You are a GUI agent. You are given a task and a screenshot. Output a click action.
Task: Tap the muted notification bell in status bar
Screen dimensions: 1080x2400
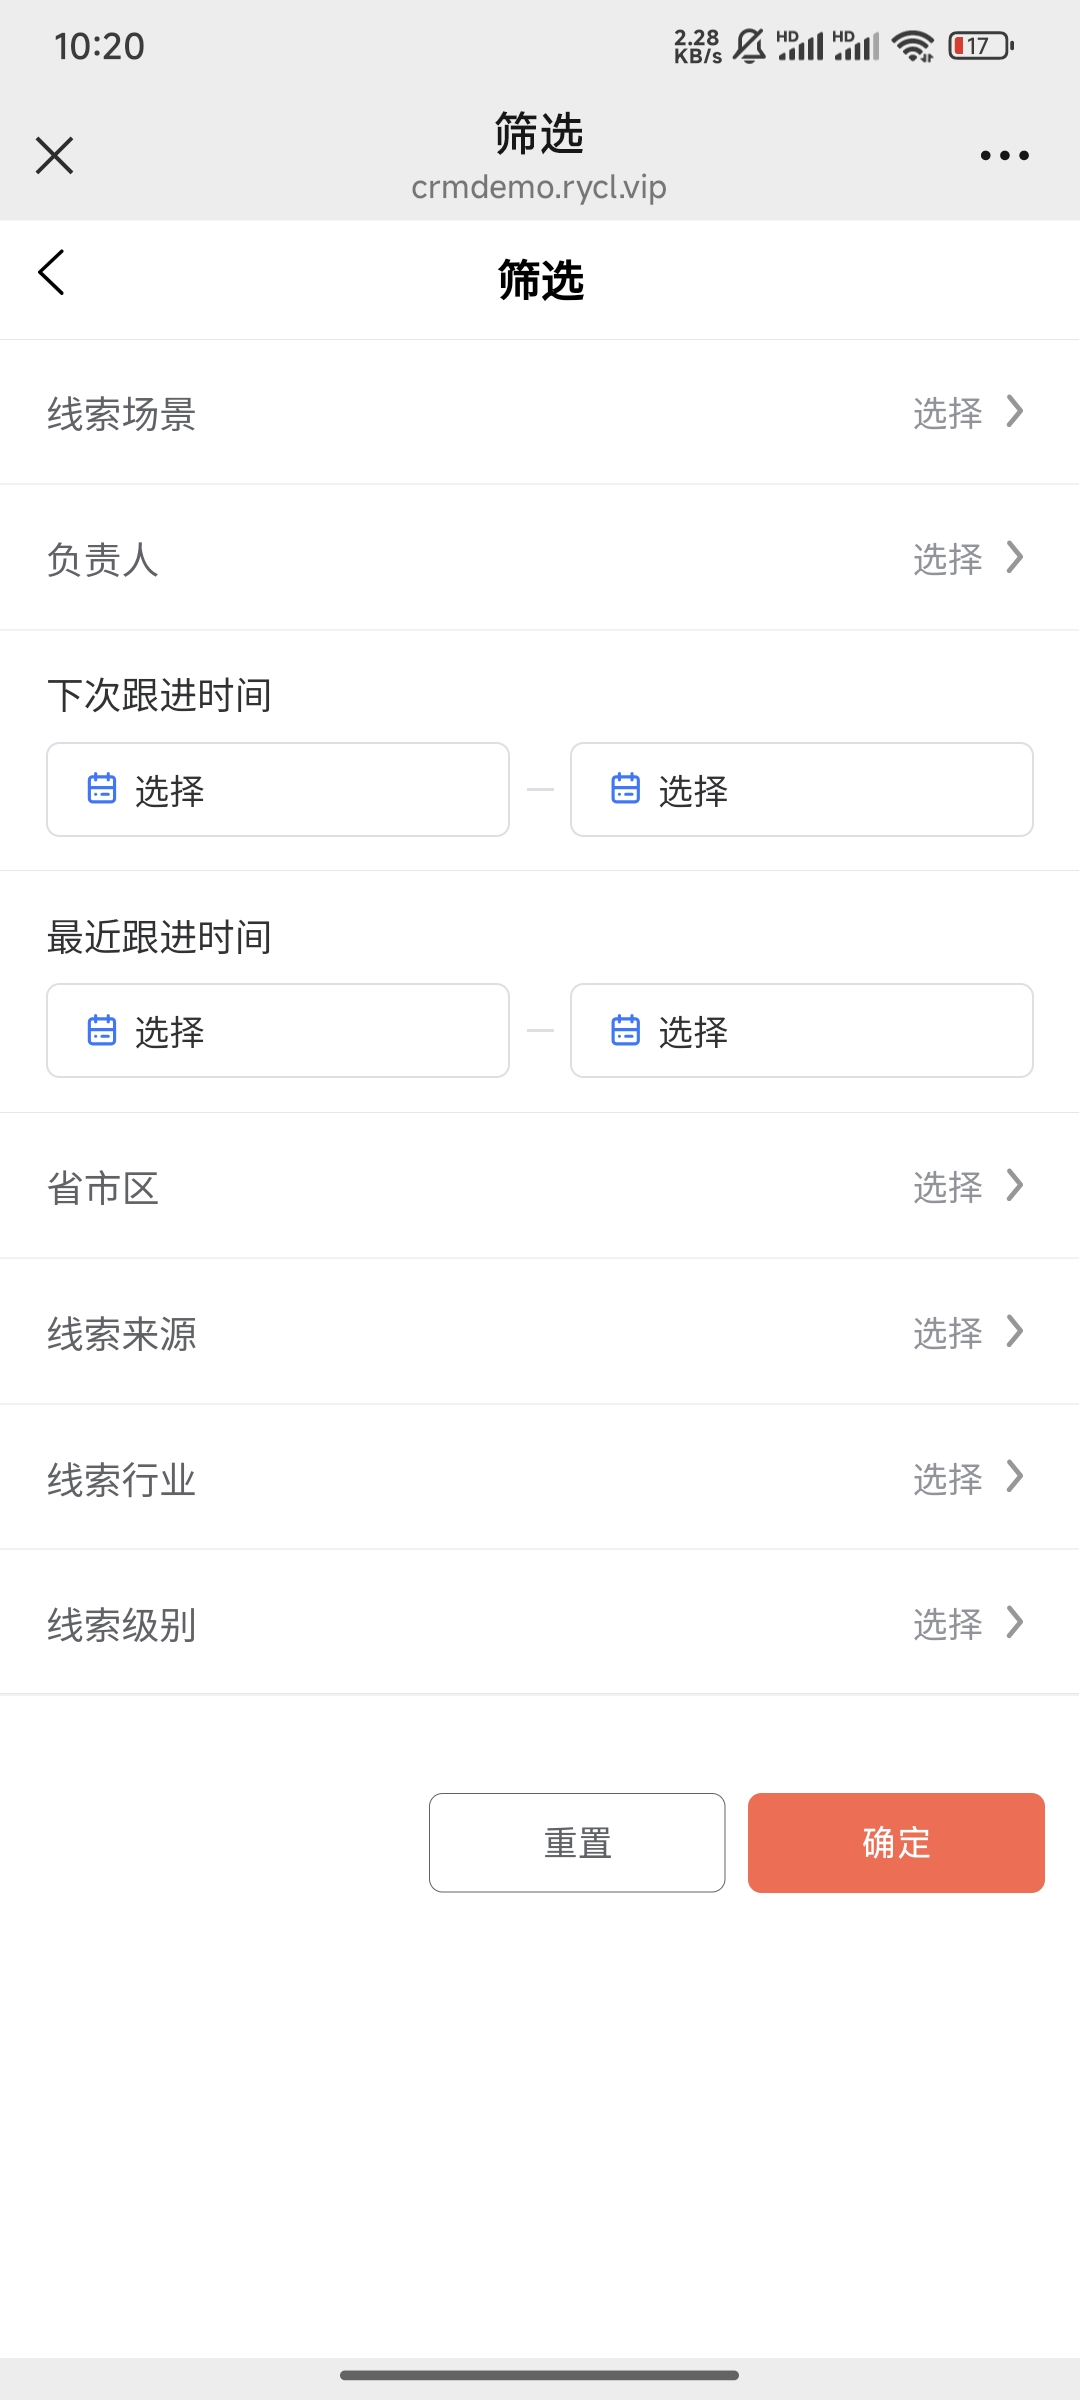point(749,46)
